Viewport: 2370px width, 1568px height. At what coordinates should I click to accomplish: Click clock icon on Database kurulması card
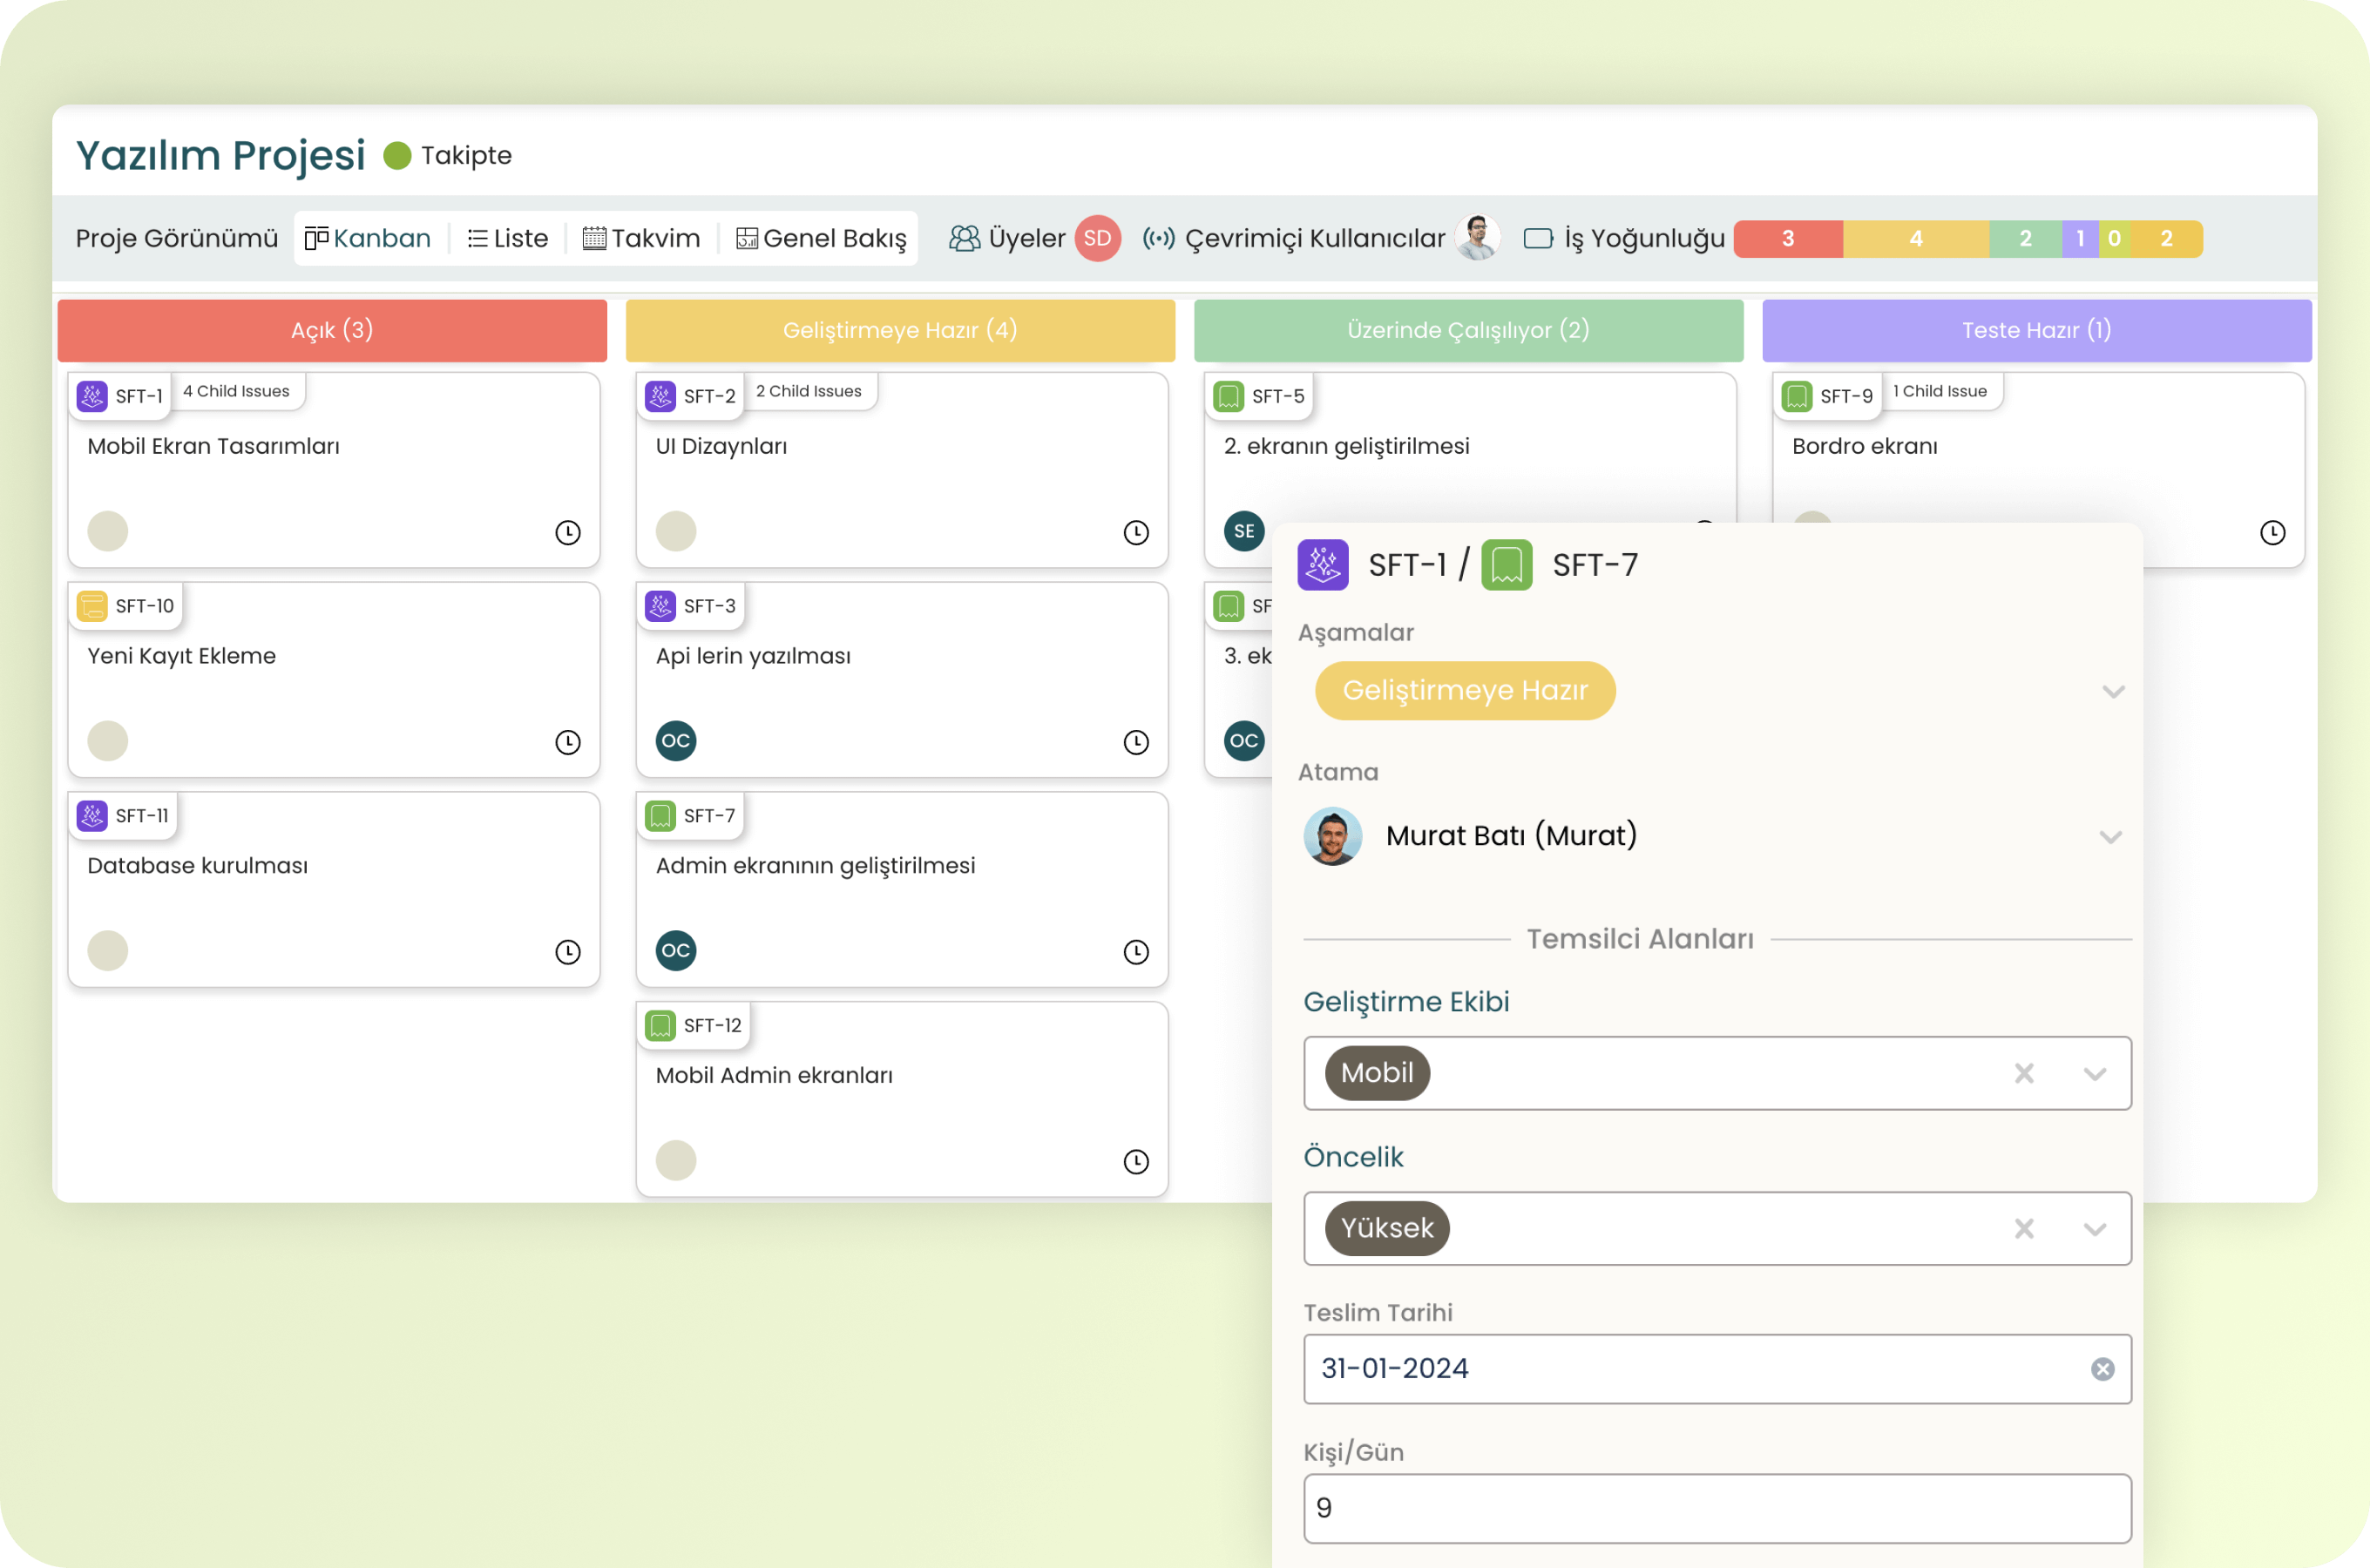pos(568,952)
